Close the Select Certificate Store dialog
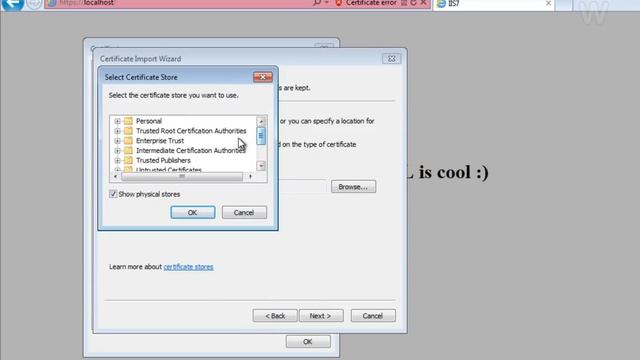640x360 pixels. (262, 77)
